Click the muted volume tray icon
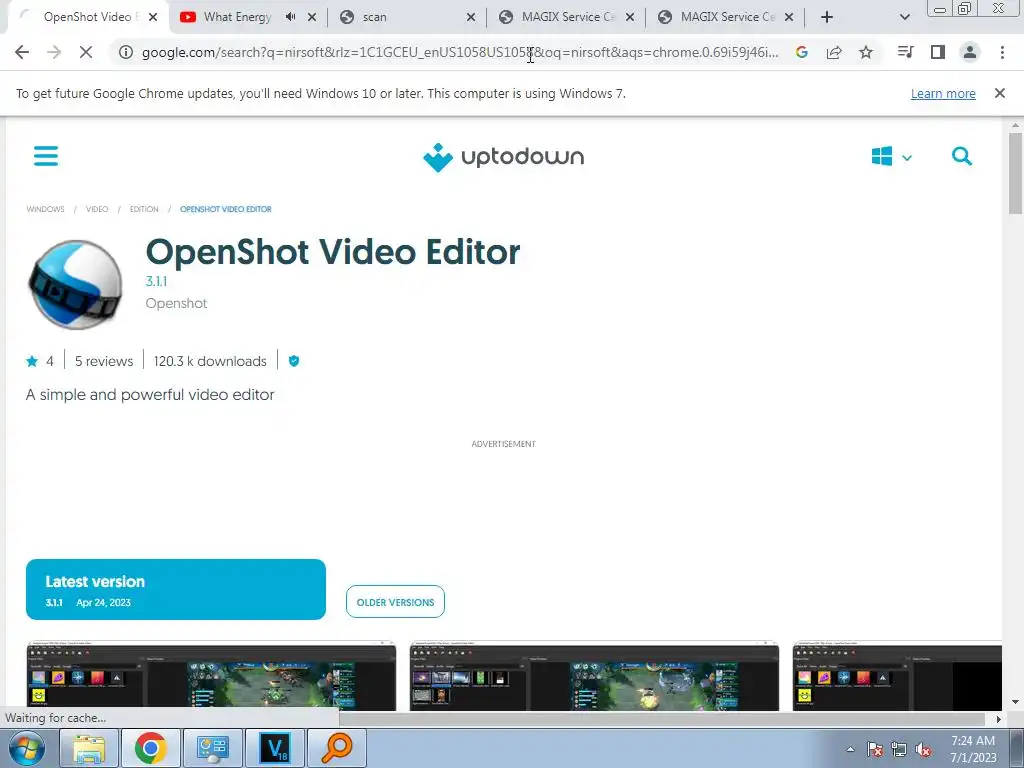1024x768 pixels. pos(923,749)
